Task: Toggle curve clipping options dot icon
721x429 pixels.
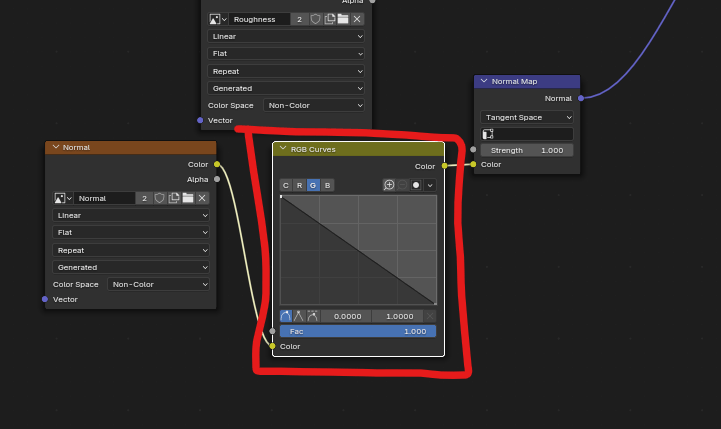Action: click(416, 185)
